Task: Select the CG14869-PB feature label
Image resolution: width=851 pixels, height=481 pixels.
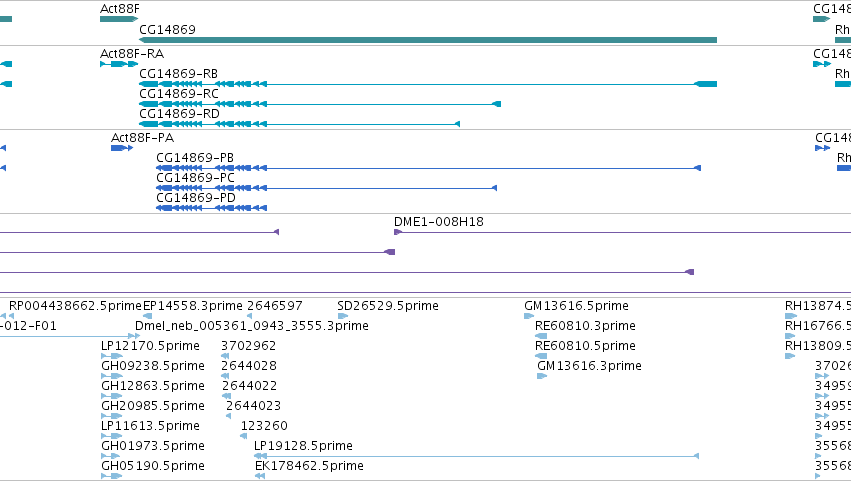Action: click(x=195, y=158)
